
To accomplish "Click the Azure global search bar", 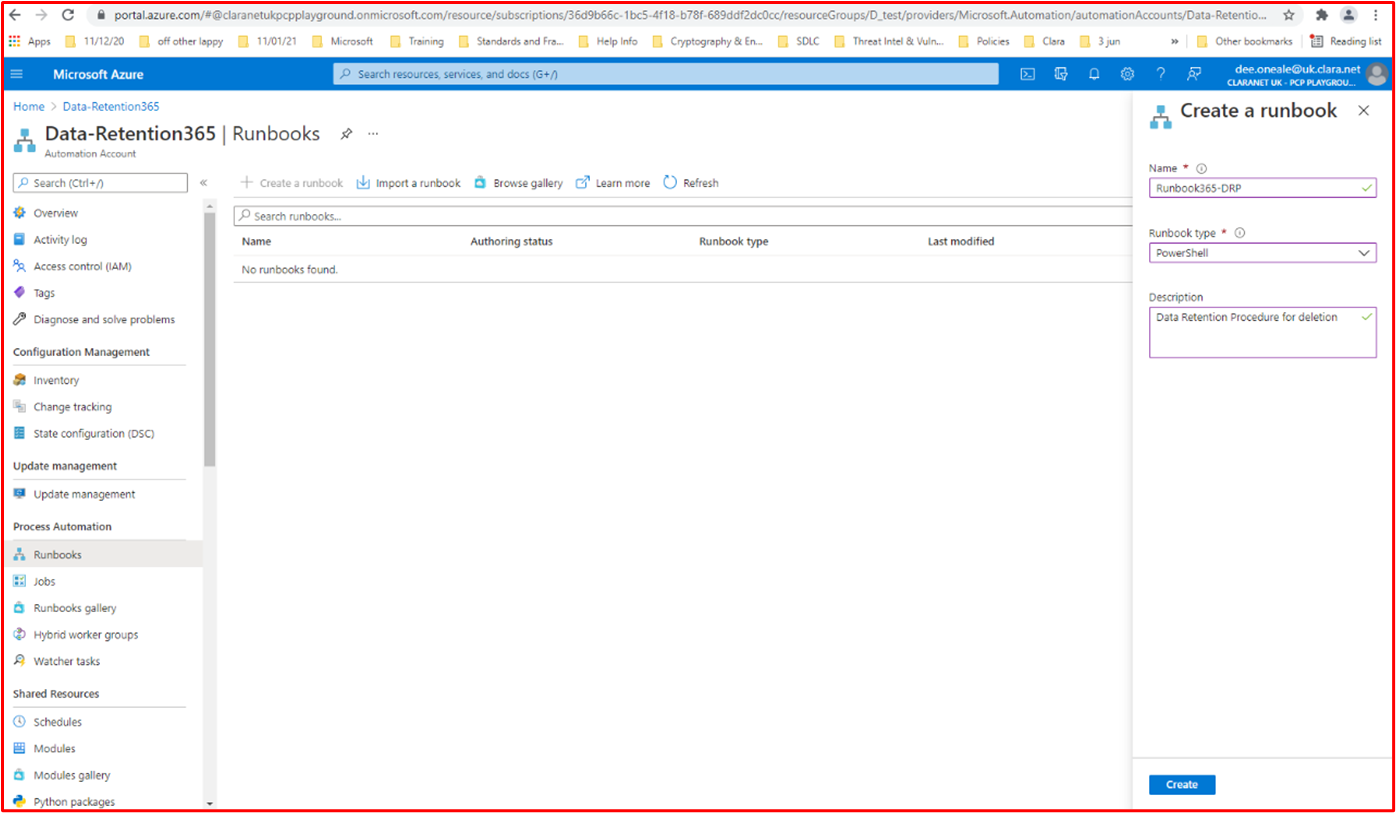I will point(665,74).
